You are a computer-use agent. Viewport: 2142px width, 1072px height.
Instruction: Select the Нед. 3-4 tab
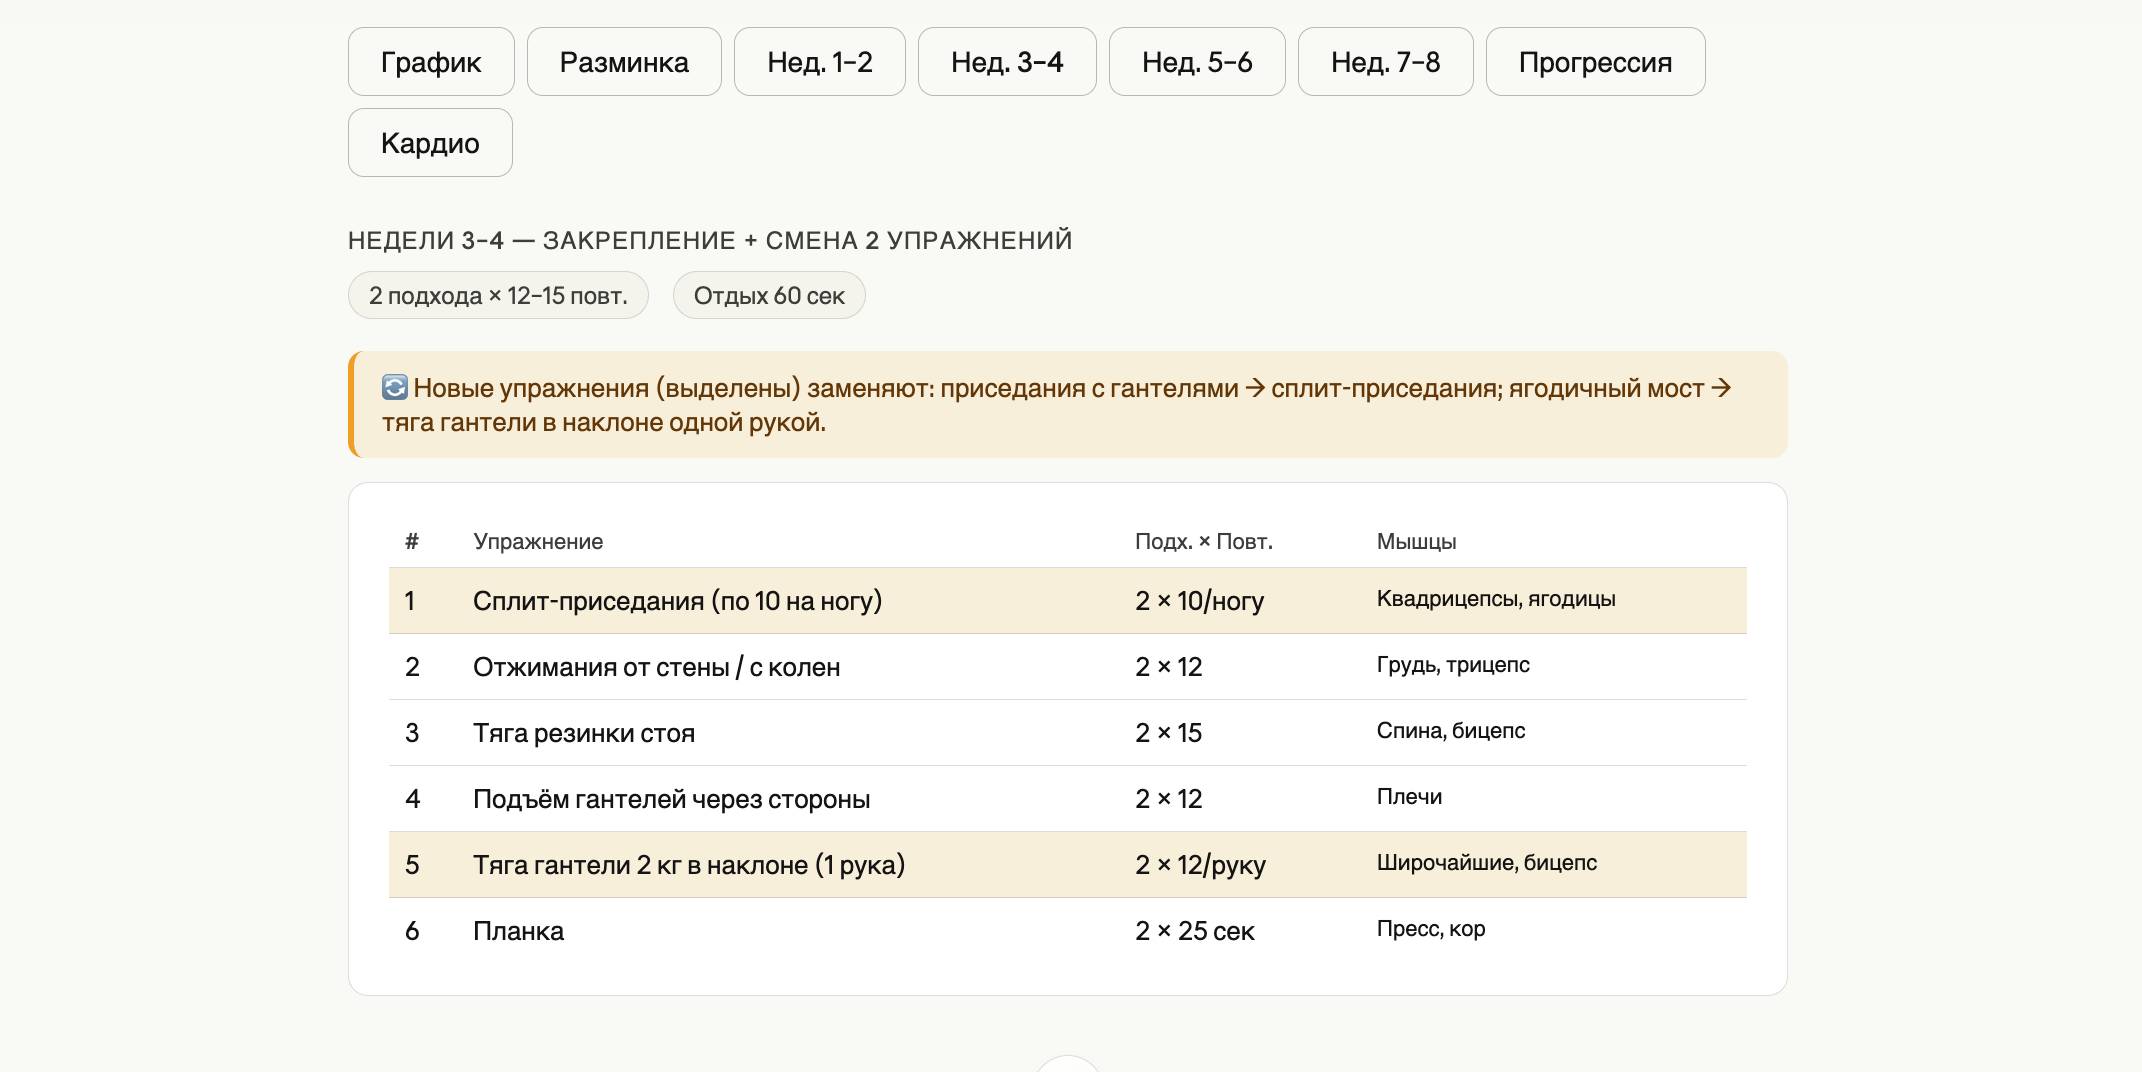[x=1006, y=62]
